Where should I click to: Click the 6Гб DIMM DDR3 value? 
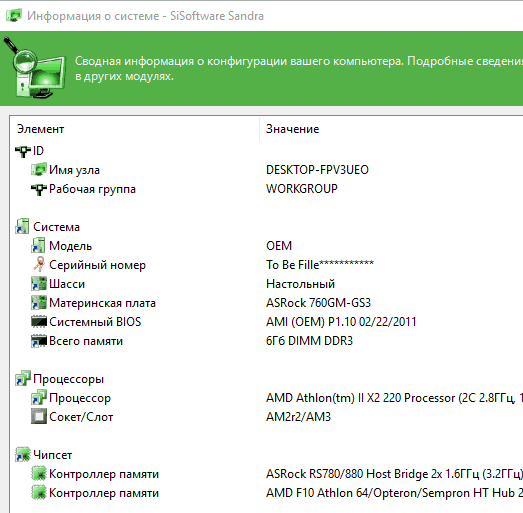[309, 341]
